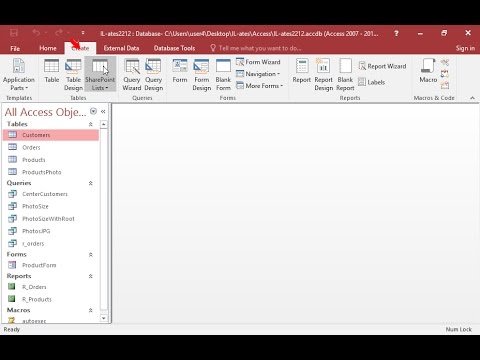The width and height of the screenshot is (480, 360).
Task: Launch the Query Wizard
Action: (x=132, y=74)
